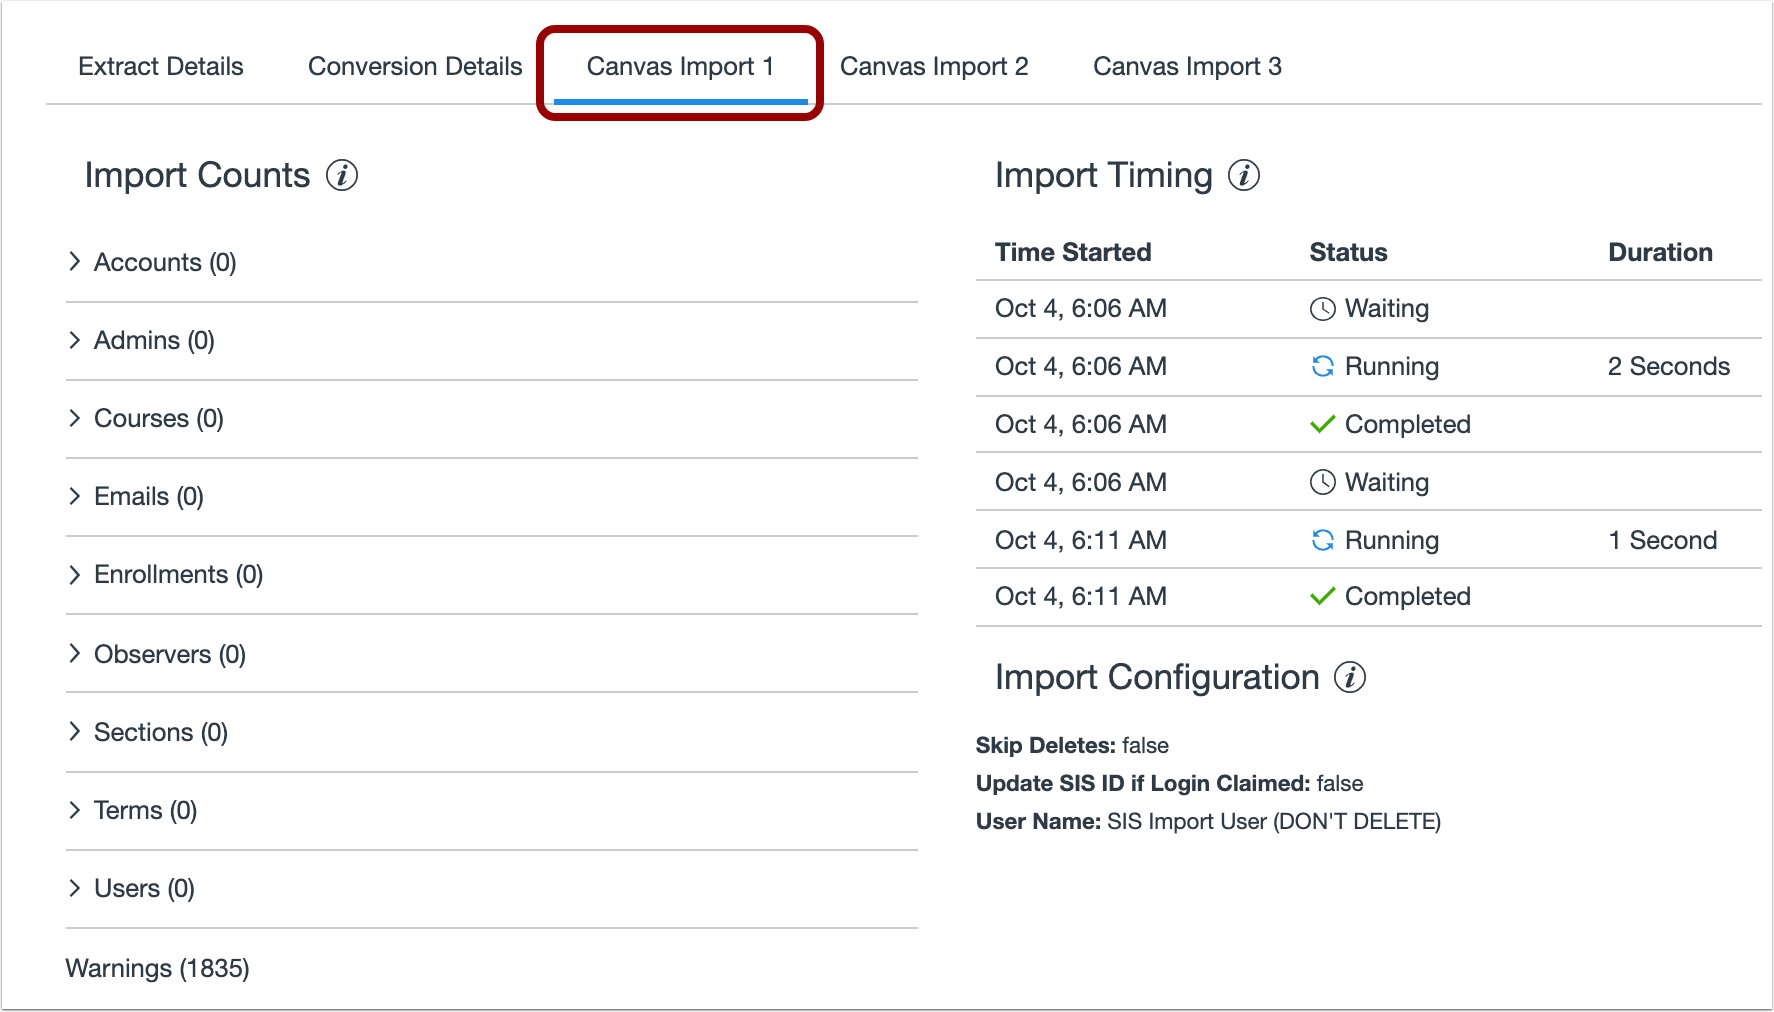Screen dimensions: 1774x1012
Task: Select the Canvas Import 2 tab
Action: (934, 67)
